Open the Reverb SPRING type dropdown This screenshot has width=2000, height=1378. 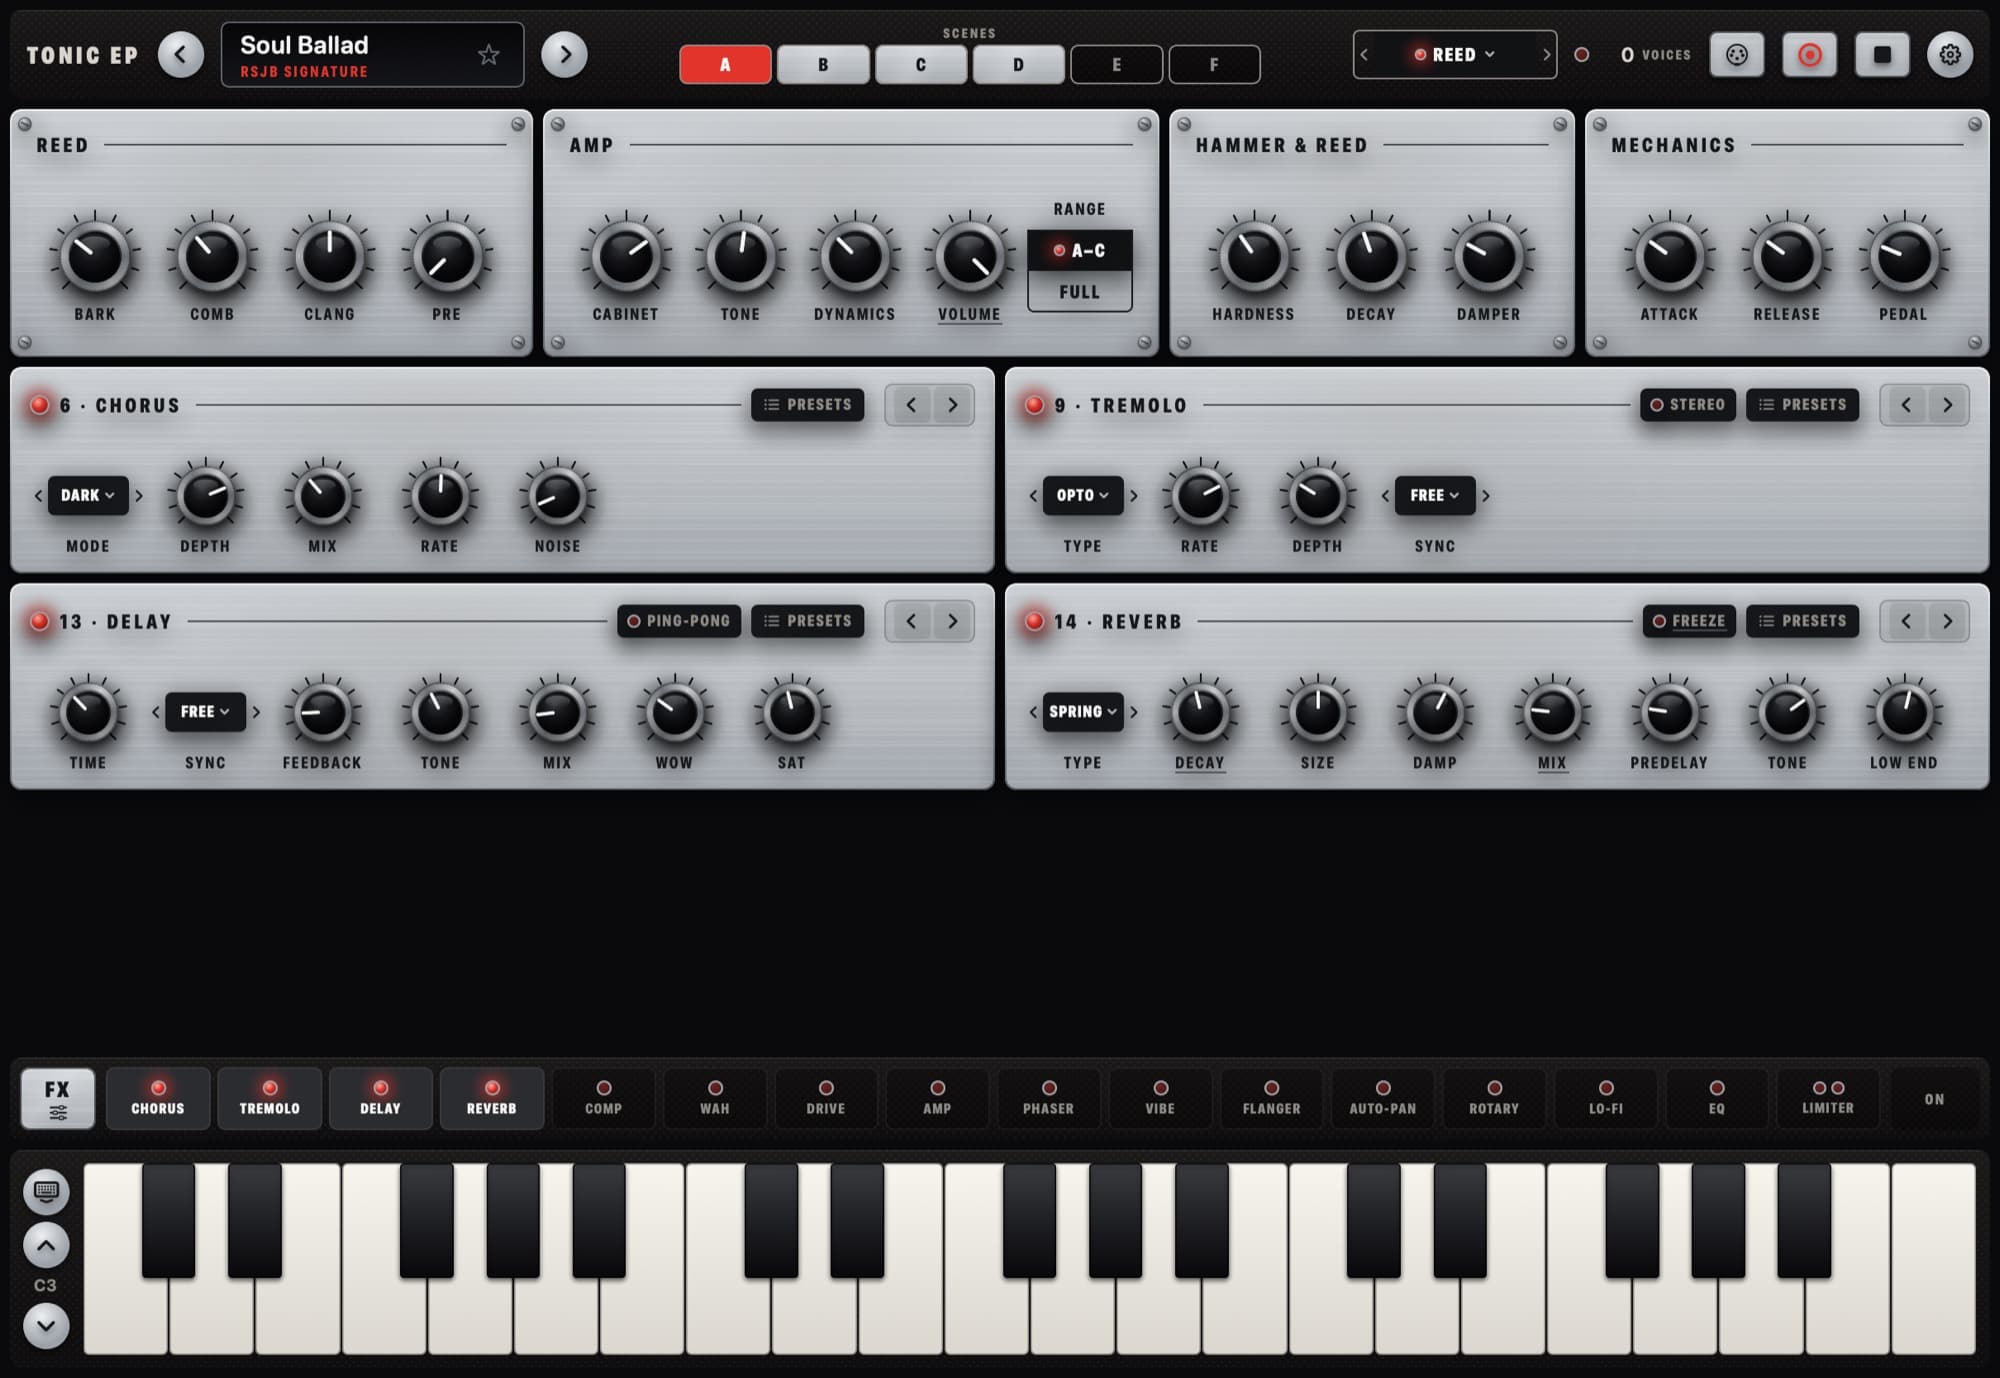pyautogui.click(x=1082, y=712)
